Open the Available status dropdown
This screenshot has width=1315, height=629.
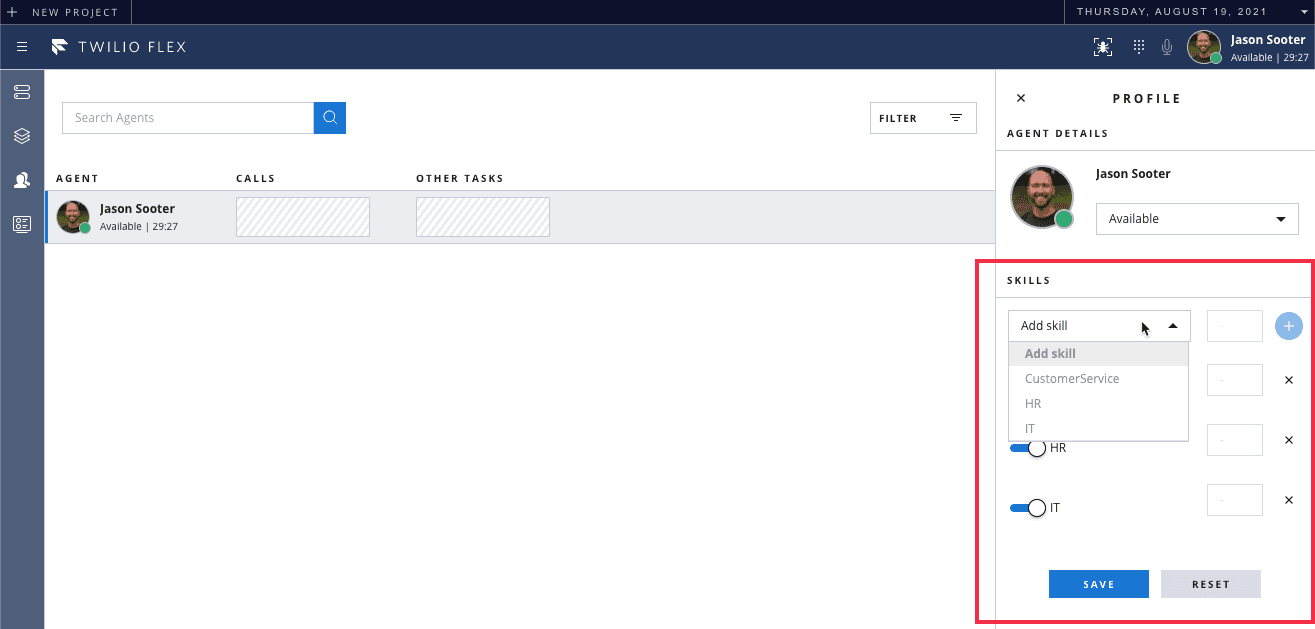[x=1196, y=218]
